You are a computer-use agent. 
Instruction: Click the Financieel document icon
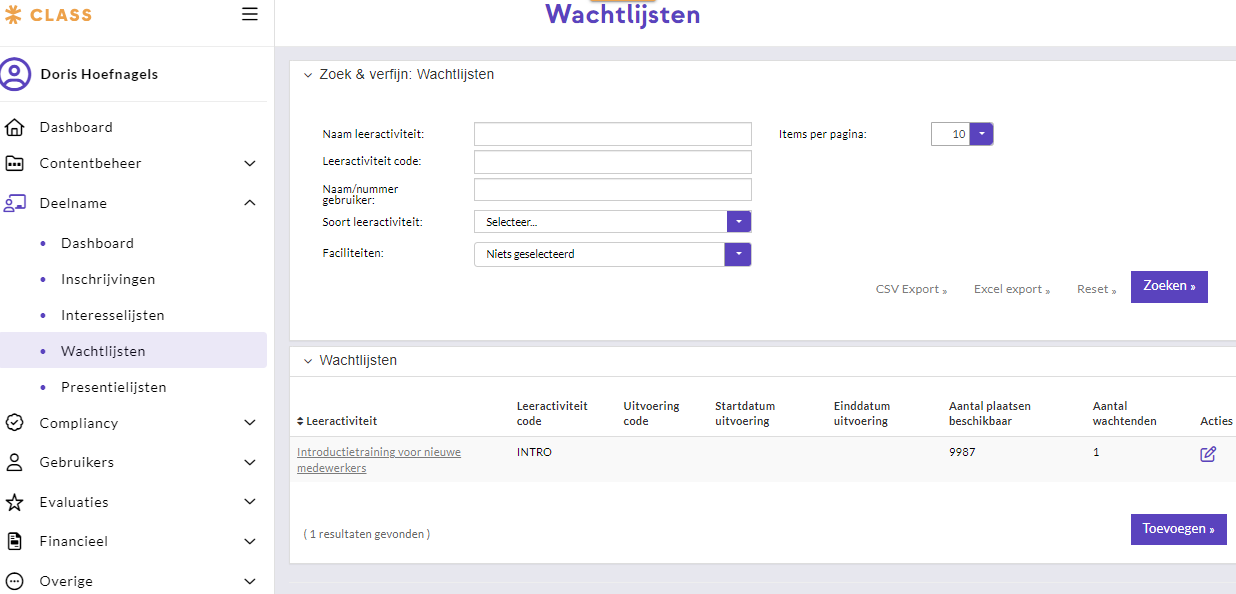(15, 541)
